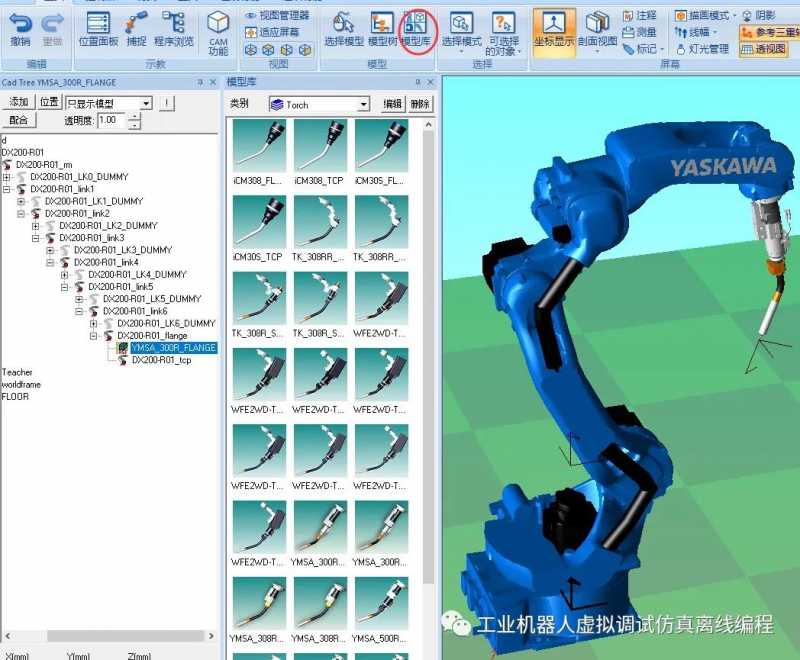Screen dimensions: 800x660
Task: Open the 只显示模型 display filter dropdown
Action: 146,104
